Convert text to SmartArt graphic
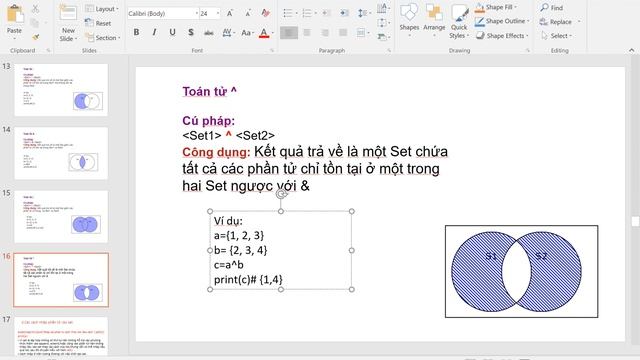This screenshot has width=640, height=360. click(382, 37)
